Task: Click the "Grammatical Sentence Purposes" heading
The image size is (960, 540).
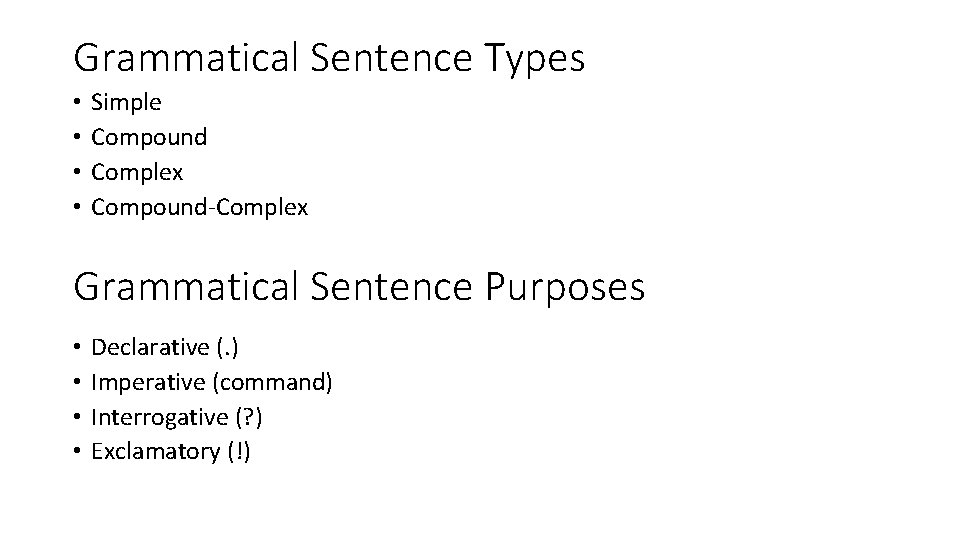Action: coord(359,288)
